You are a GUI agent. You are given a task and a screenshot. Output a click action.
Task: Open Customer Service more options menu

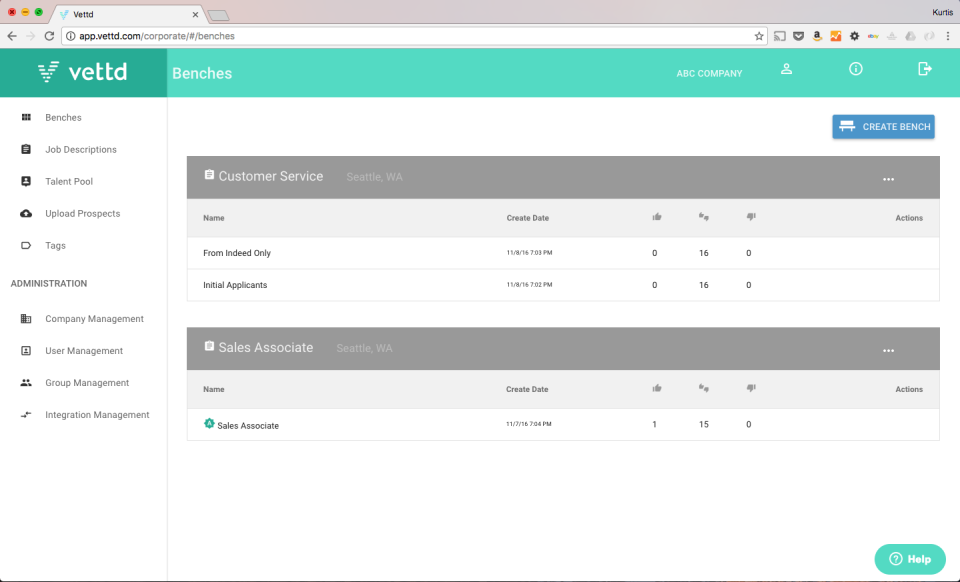pyautogui.click(x=888, y=179)
